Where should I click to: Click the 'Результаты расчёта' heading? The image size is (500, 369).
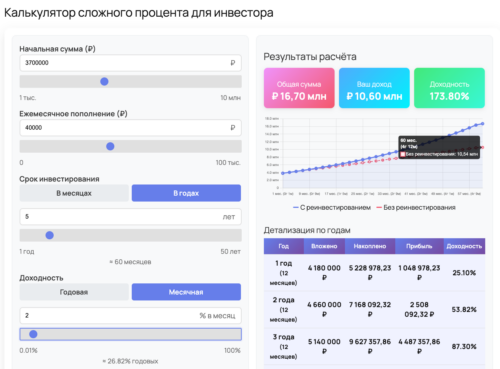click(x=310, y=57)
